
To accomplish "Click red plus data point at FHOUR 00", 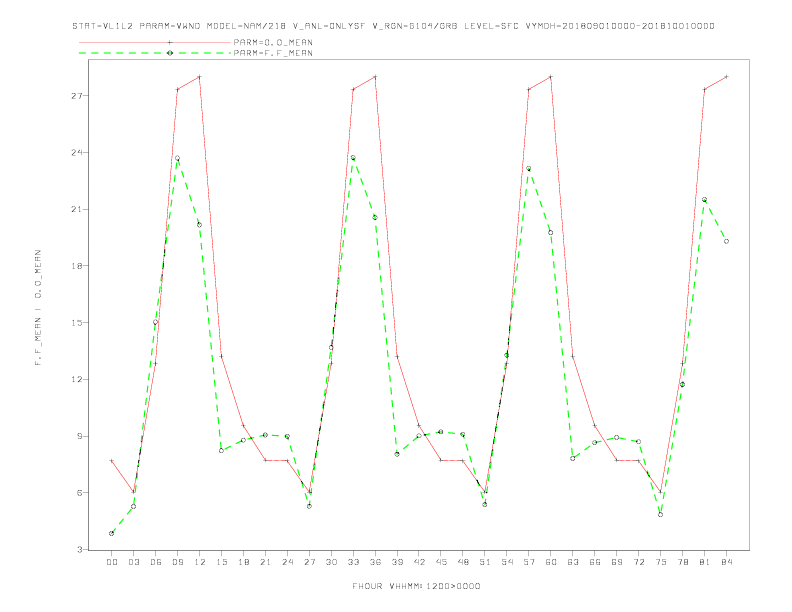I will coord(112,461).
